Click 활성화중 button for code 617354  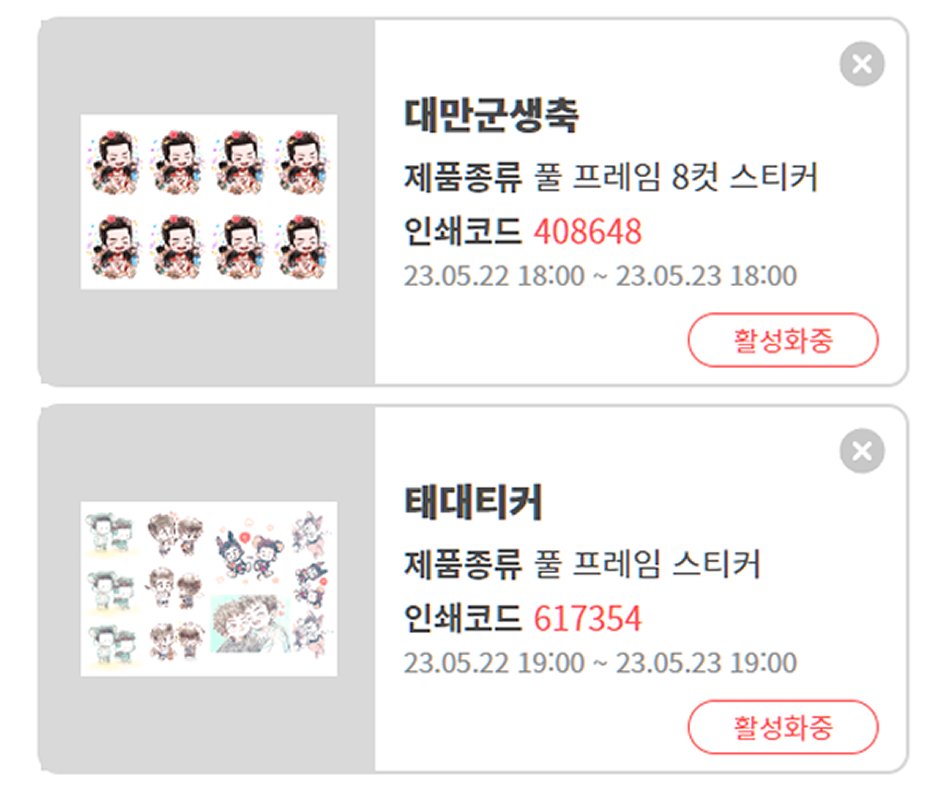(x=783, y=727)
